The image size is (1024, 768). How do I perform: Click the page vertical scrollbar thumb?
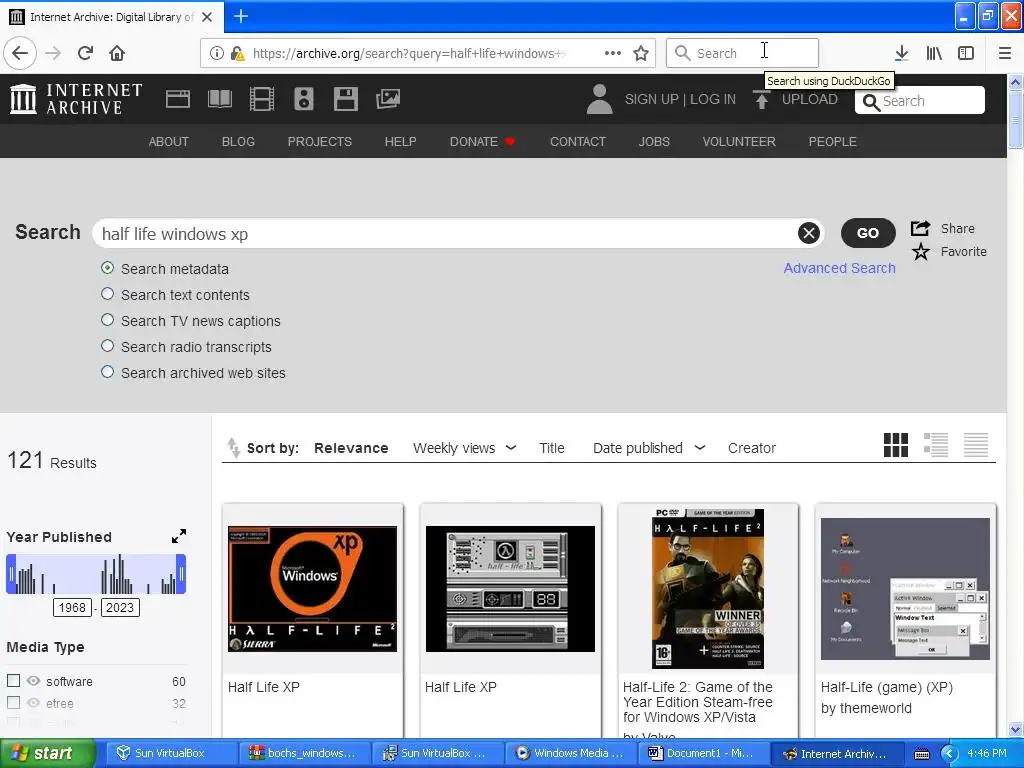coord(1016,120)
